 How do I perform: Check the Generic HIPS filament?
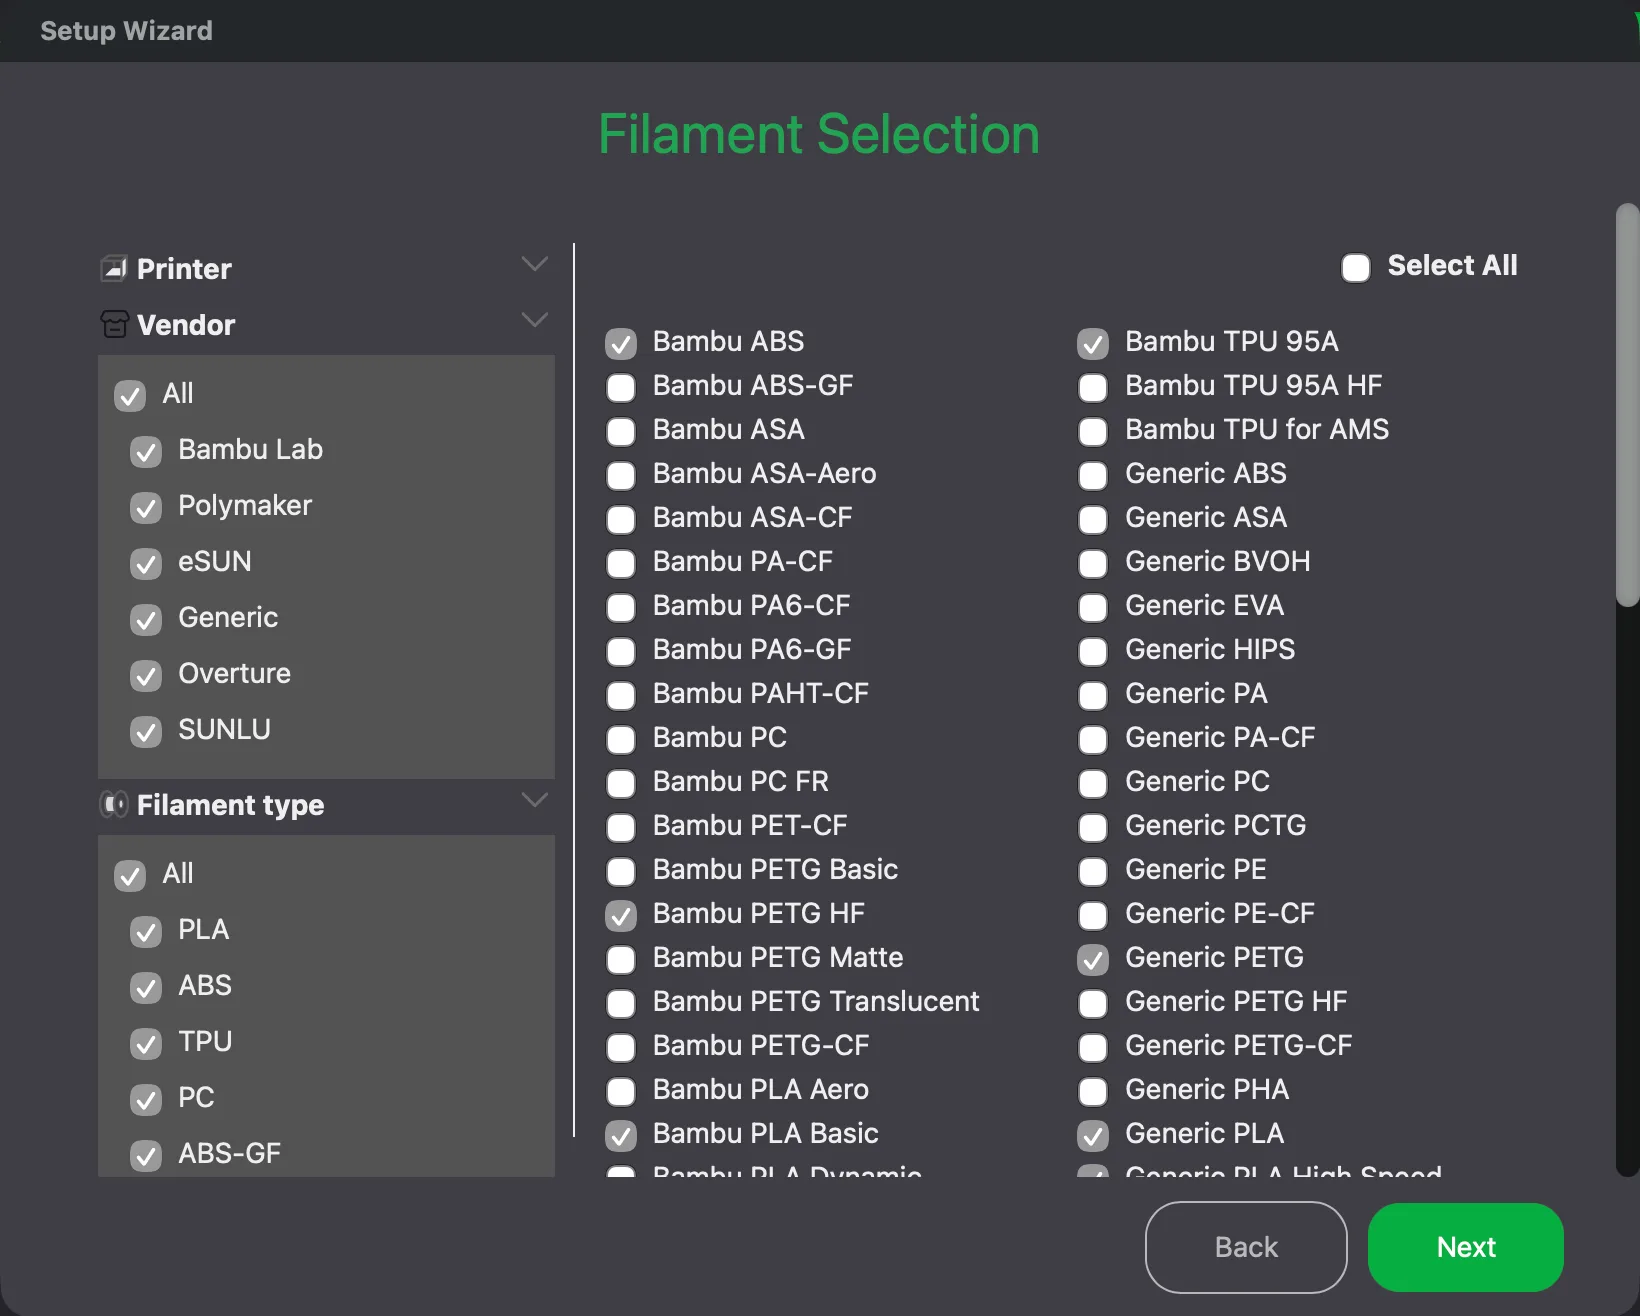pos(1093,651)
